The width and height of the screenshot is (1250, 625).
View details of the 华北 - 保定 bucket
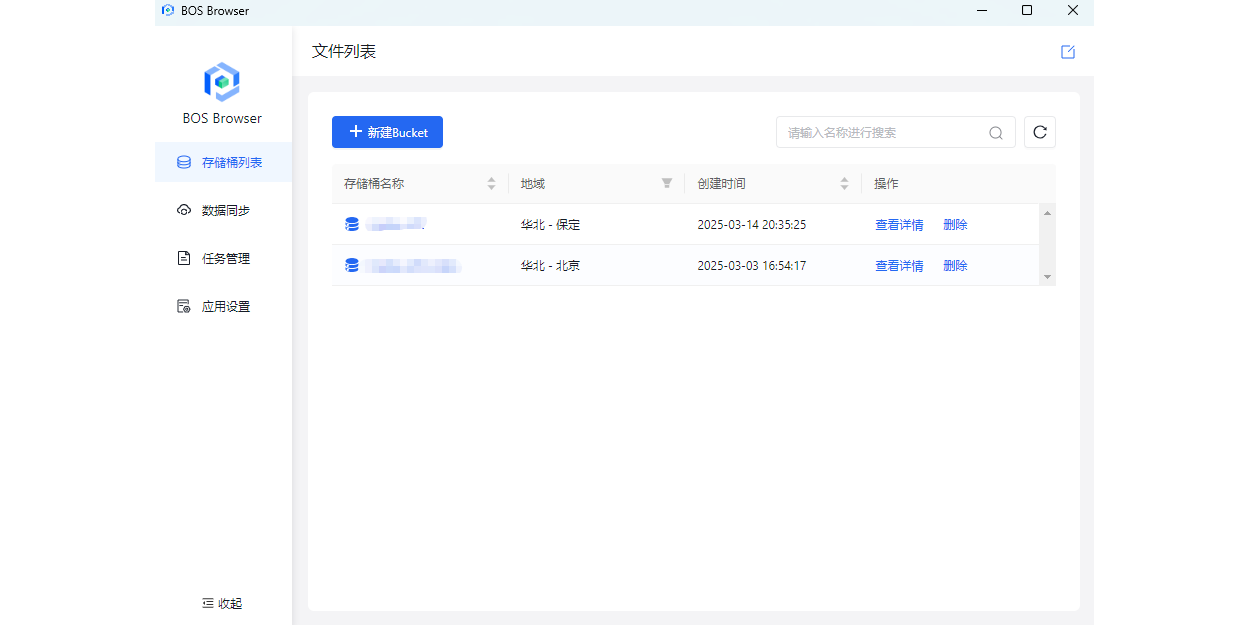point(899,225)
